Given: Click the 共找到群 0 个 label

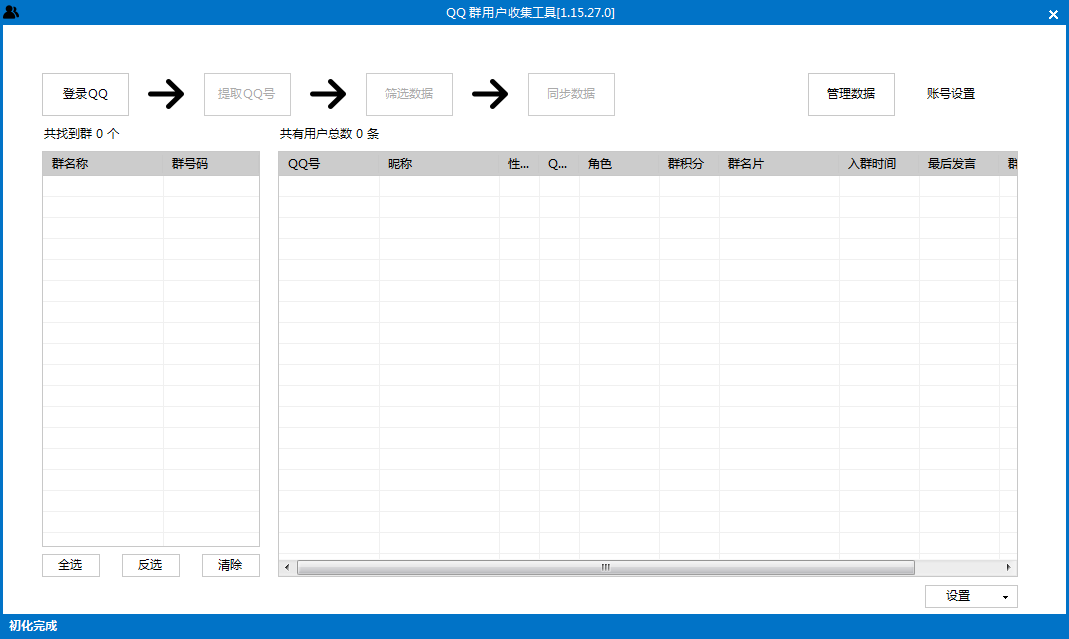Looking at the screenshot, I should pos(81,134).
